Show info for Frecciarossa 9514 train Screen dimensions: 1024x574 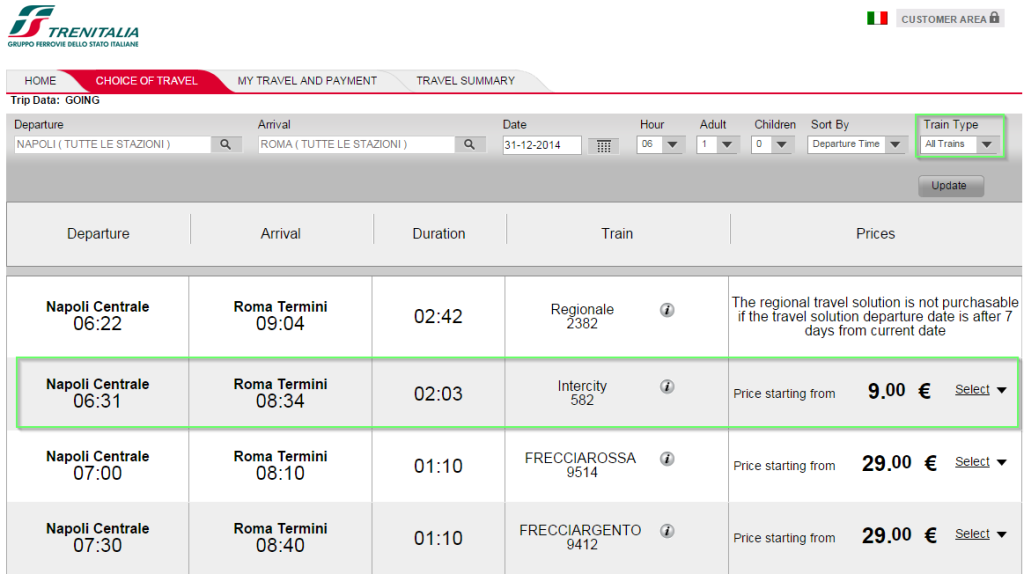tap(667, 459)
